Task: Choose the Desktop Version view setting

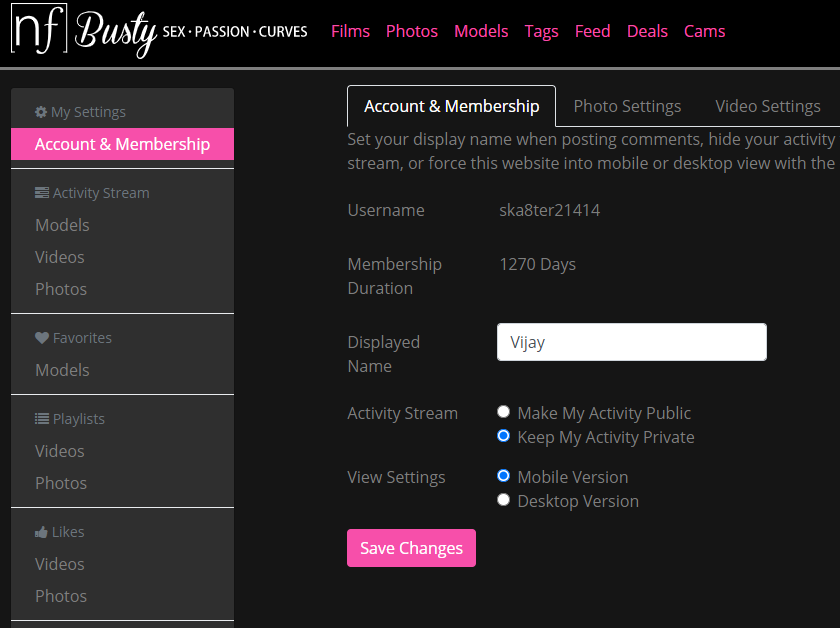Action: pyautogui.click(x=504, y=500)
